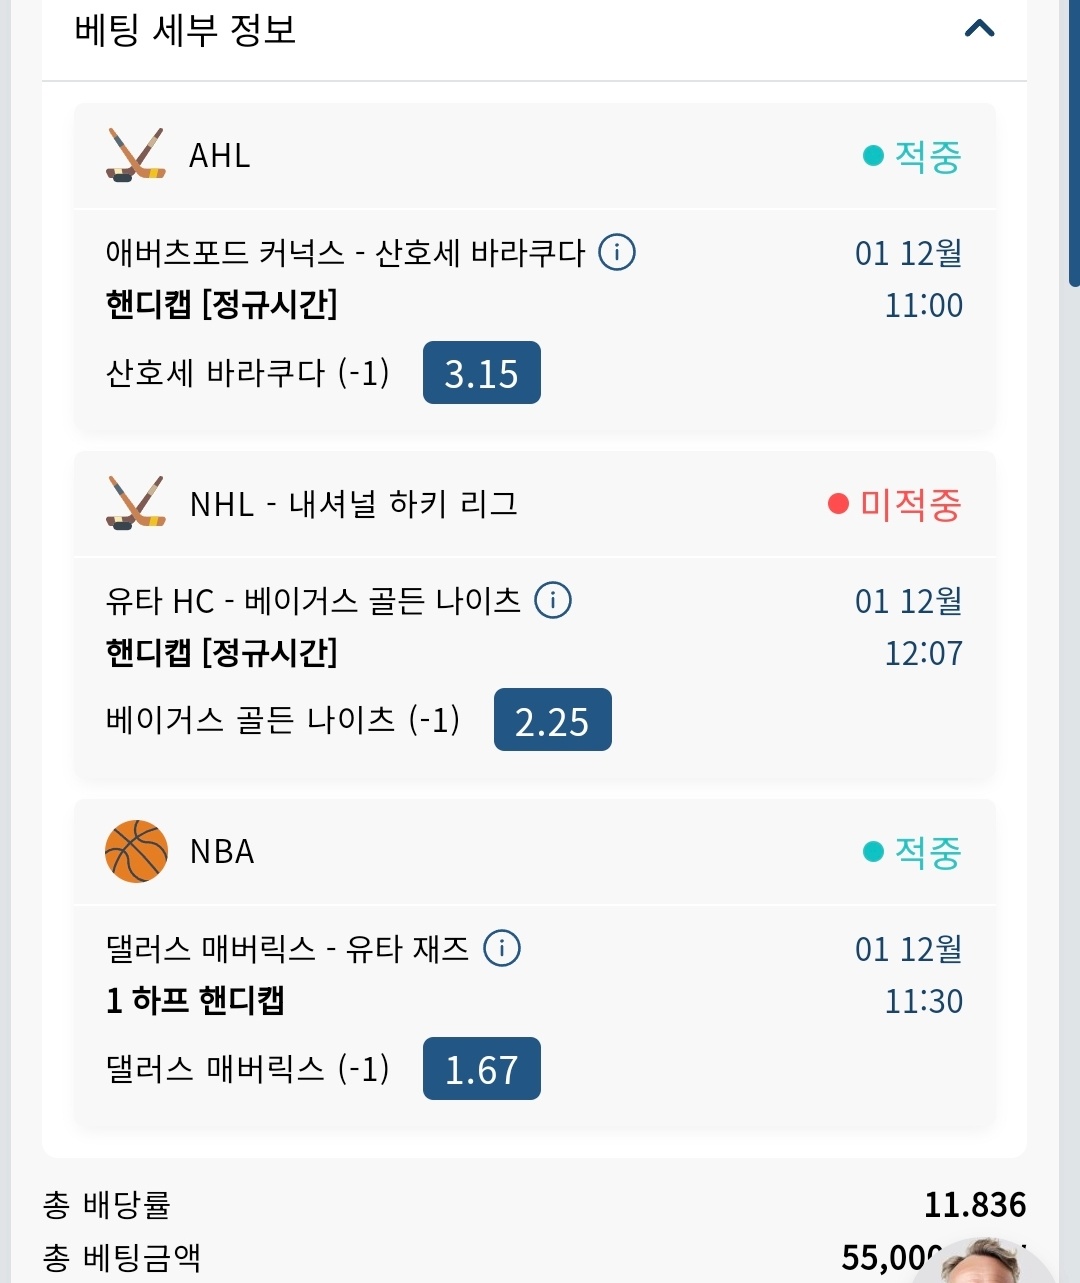Click the 3.15 odds button
This screenshot has width=1080, height=1283.
click(x=481, y=373)
